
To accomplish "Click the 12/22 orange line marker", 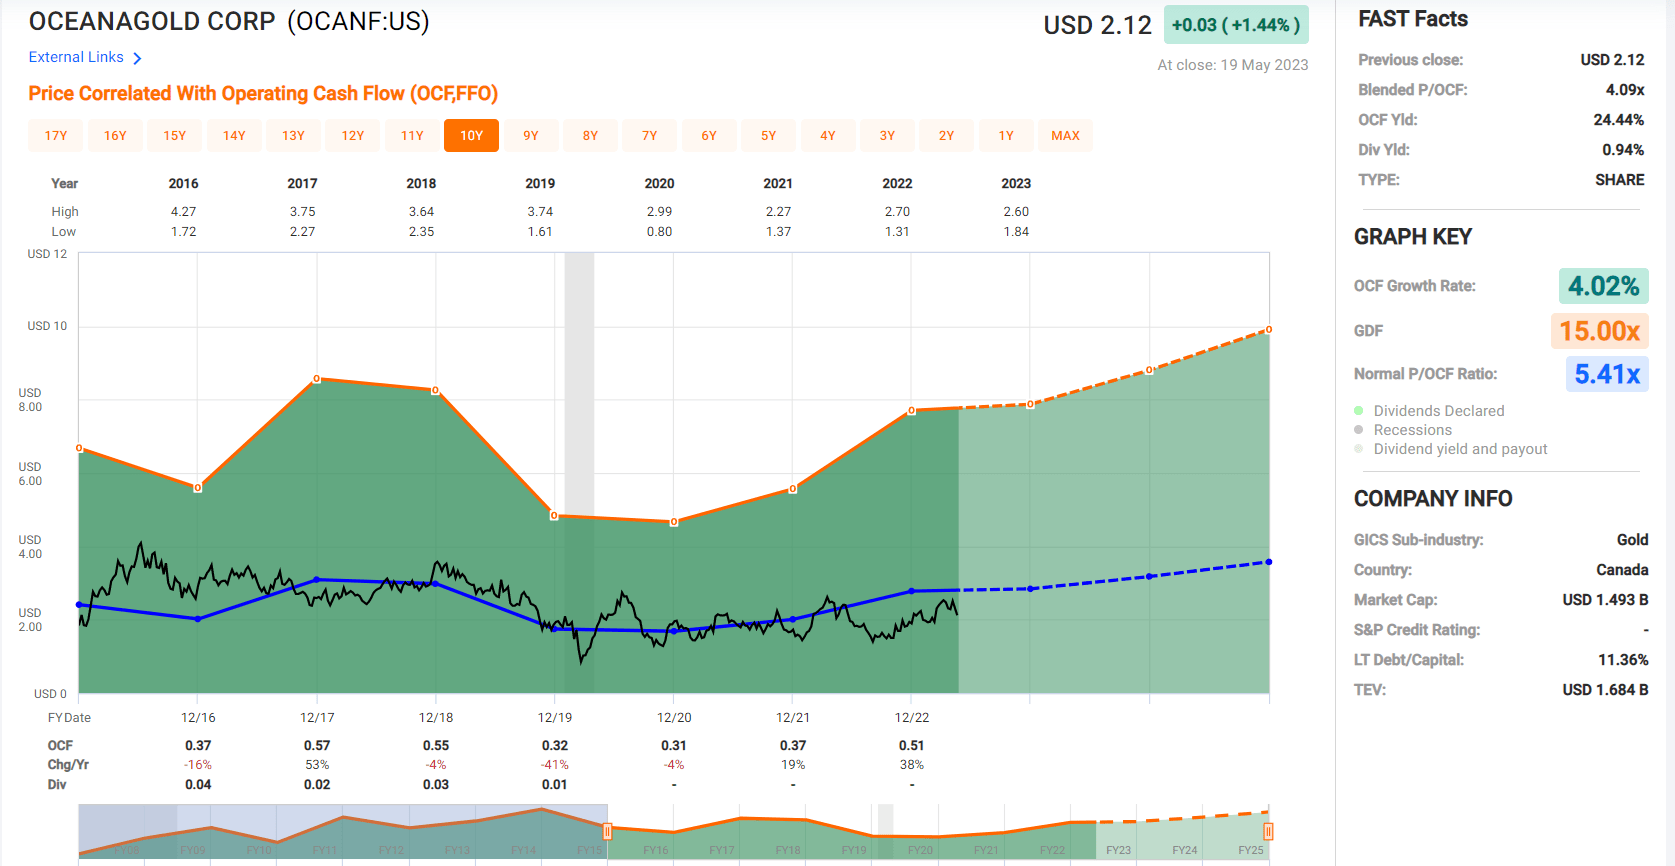I will [911, 411].
